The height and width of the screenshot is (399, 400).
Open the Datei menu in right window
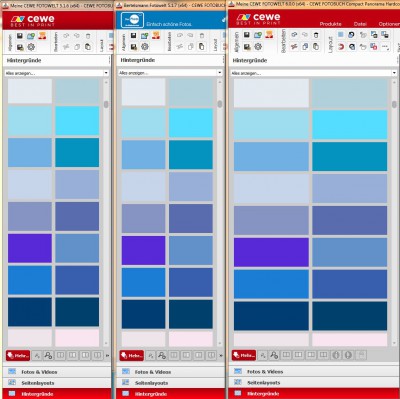pos(360,24)
